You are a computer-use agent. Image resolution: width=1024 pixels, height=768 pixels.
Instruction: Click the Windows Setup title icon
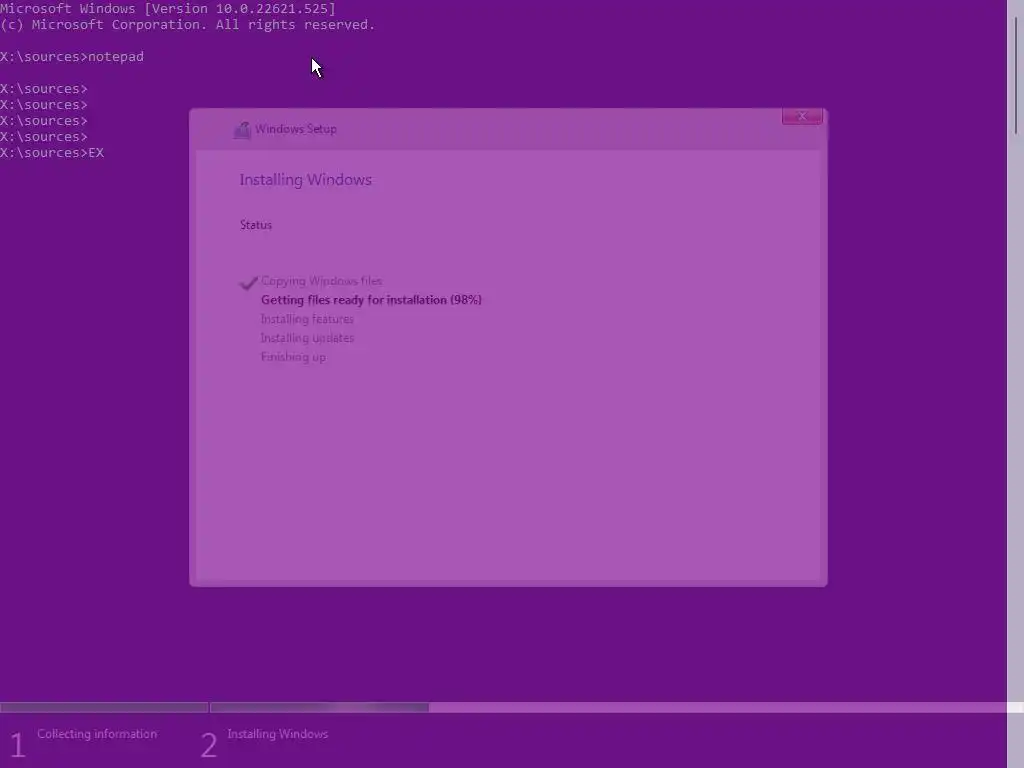[242, 129]
